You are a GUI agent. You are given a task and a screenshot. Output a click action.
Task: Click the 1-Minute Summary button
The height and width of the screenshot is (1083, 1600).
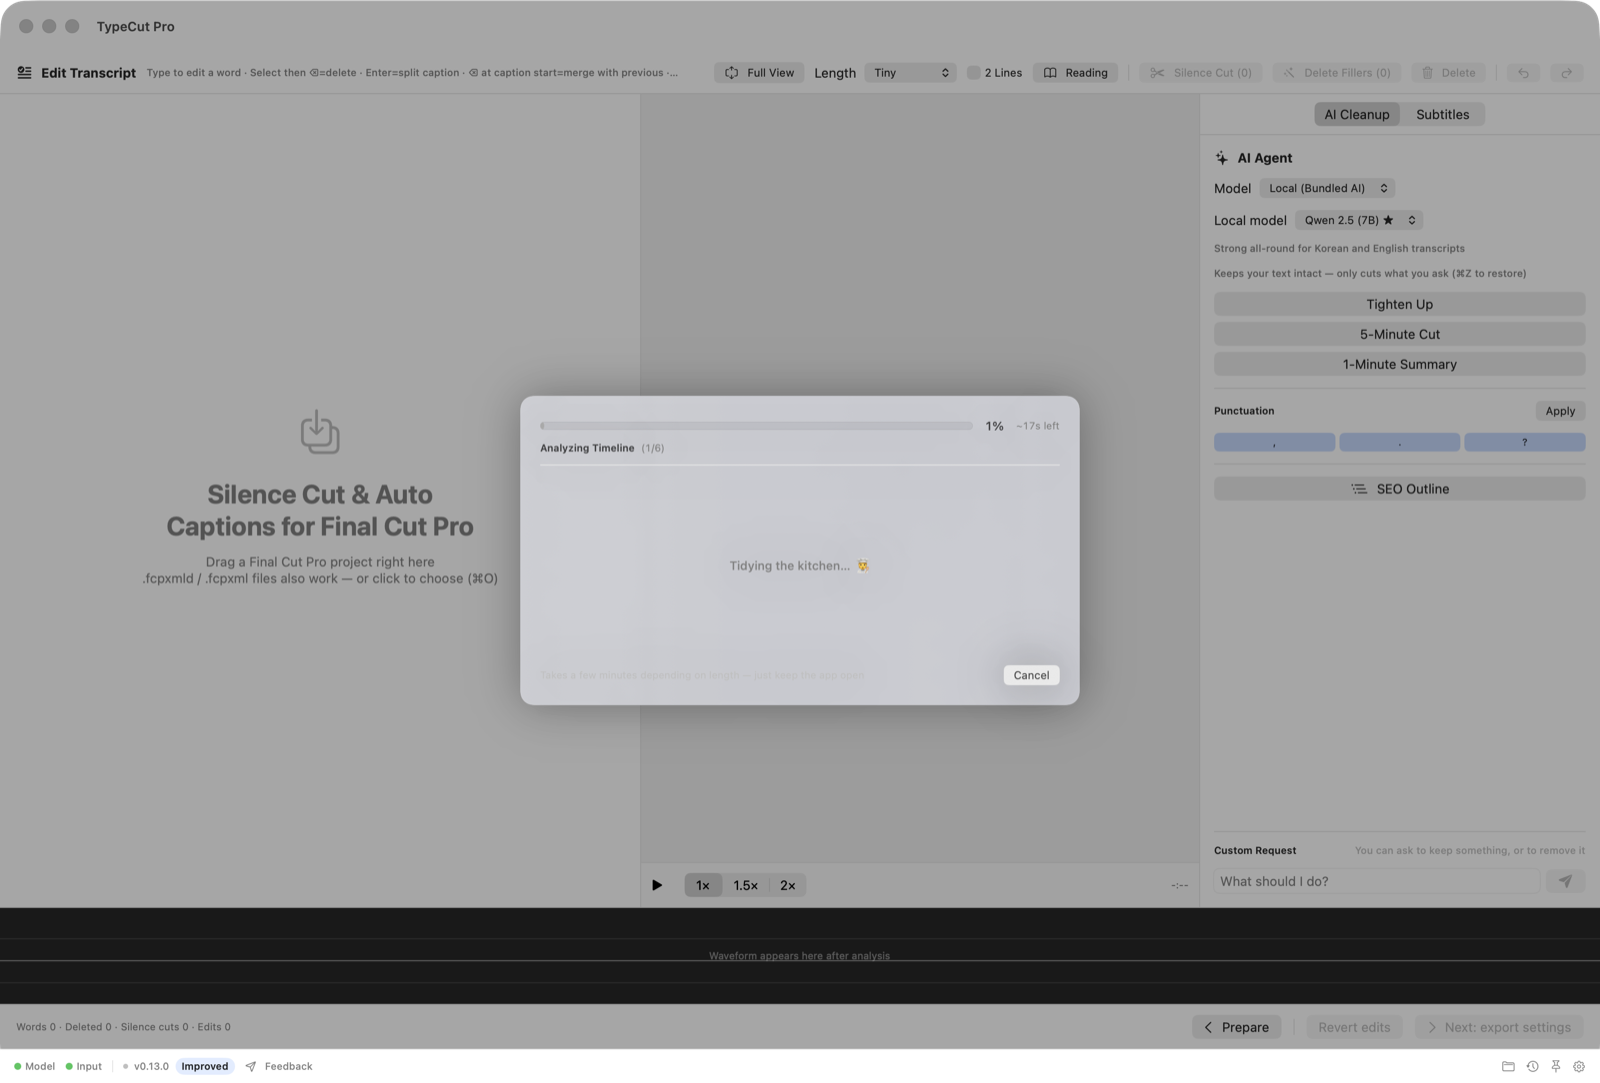tap(1399, 364)
